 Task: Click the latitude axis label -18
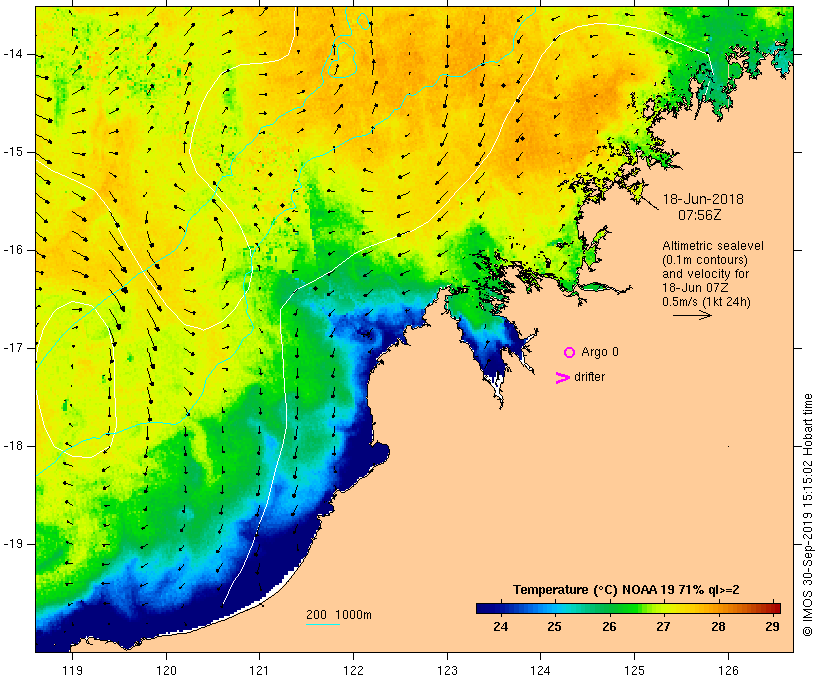pos(13,446)
